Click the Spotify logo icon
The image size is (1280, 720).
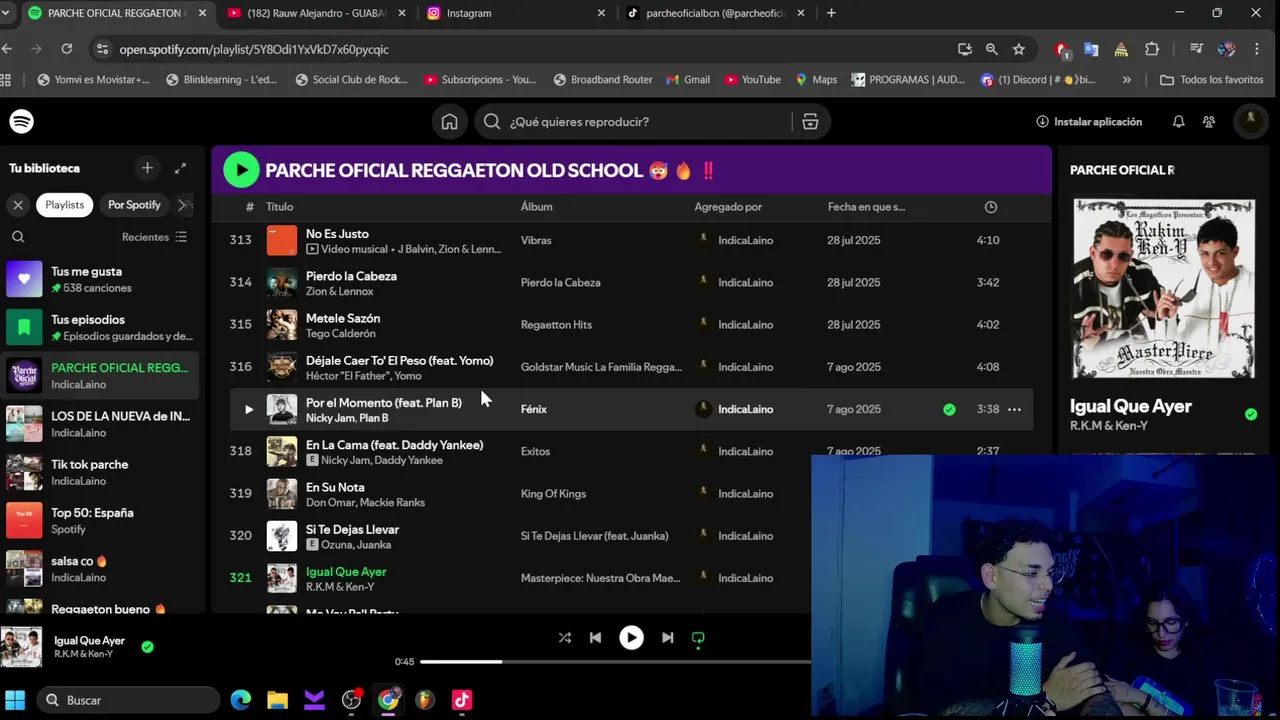(x=21, y=121)
